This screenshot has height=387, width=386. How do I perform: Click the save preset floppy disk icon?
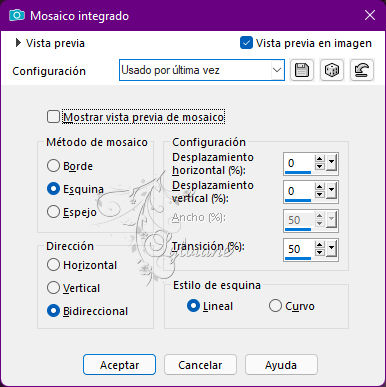[302, 70]
